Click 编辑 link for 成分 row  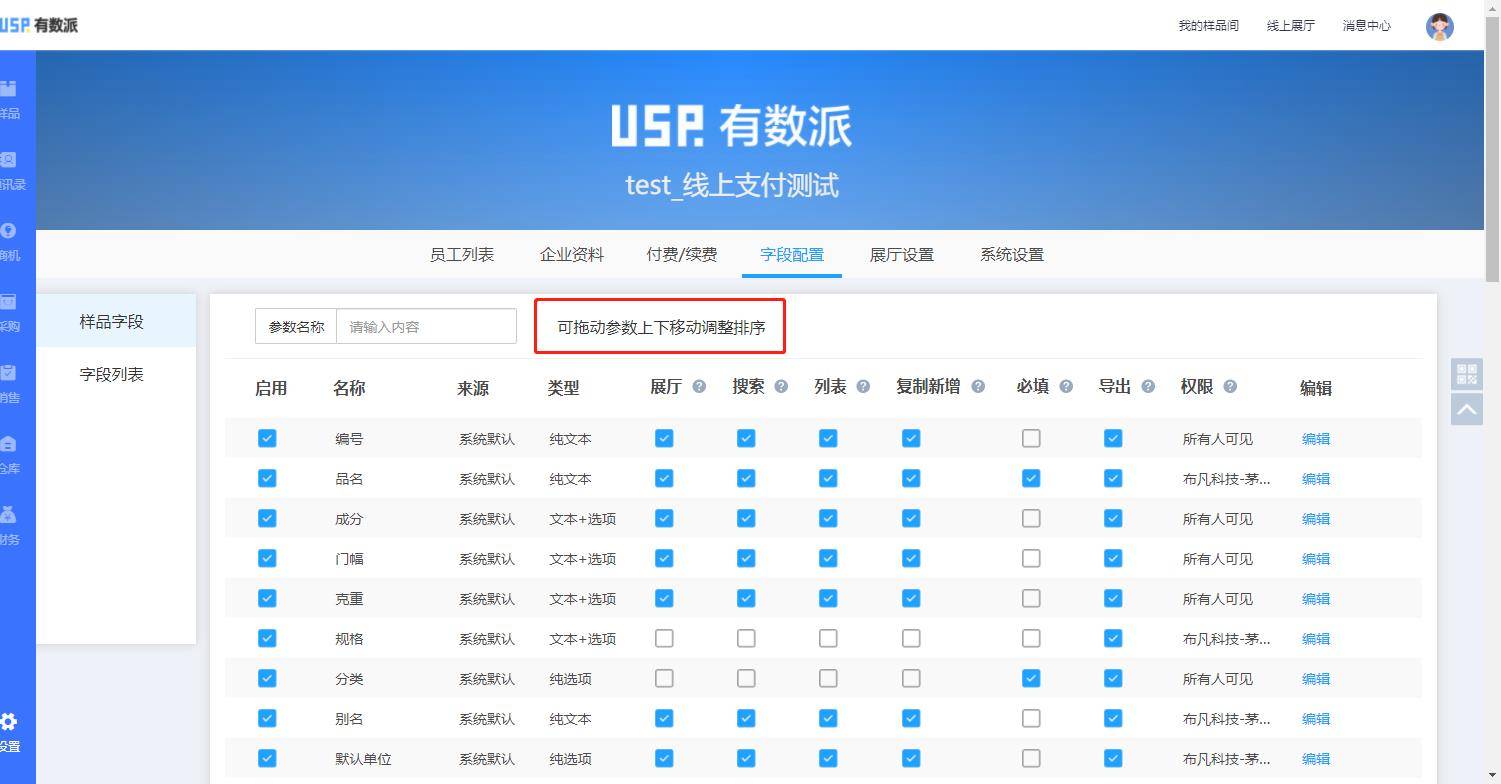pos(1316,518)
